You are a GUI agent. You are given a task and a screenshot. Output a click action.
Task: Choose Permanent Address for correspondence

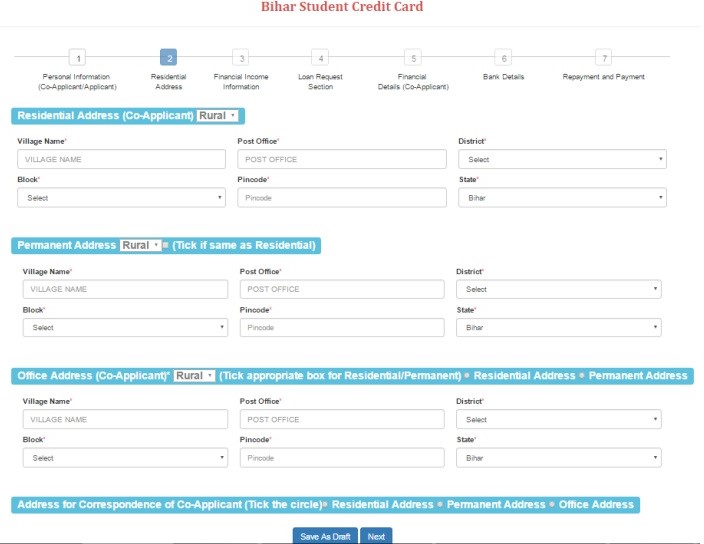[x=440, y=505]
